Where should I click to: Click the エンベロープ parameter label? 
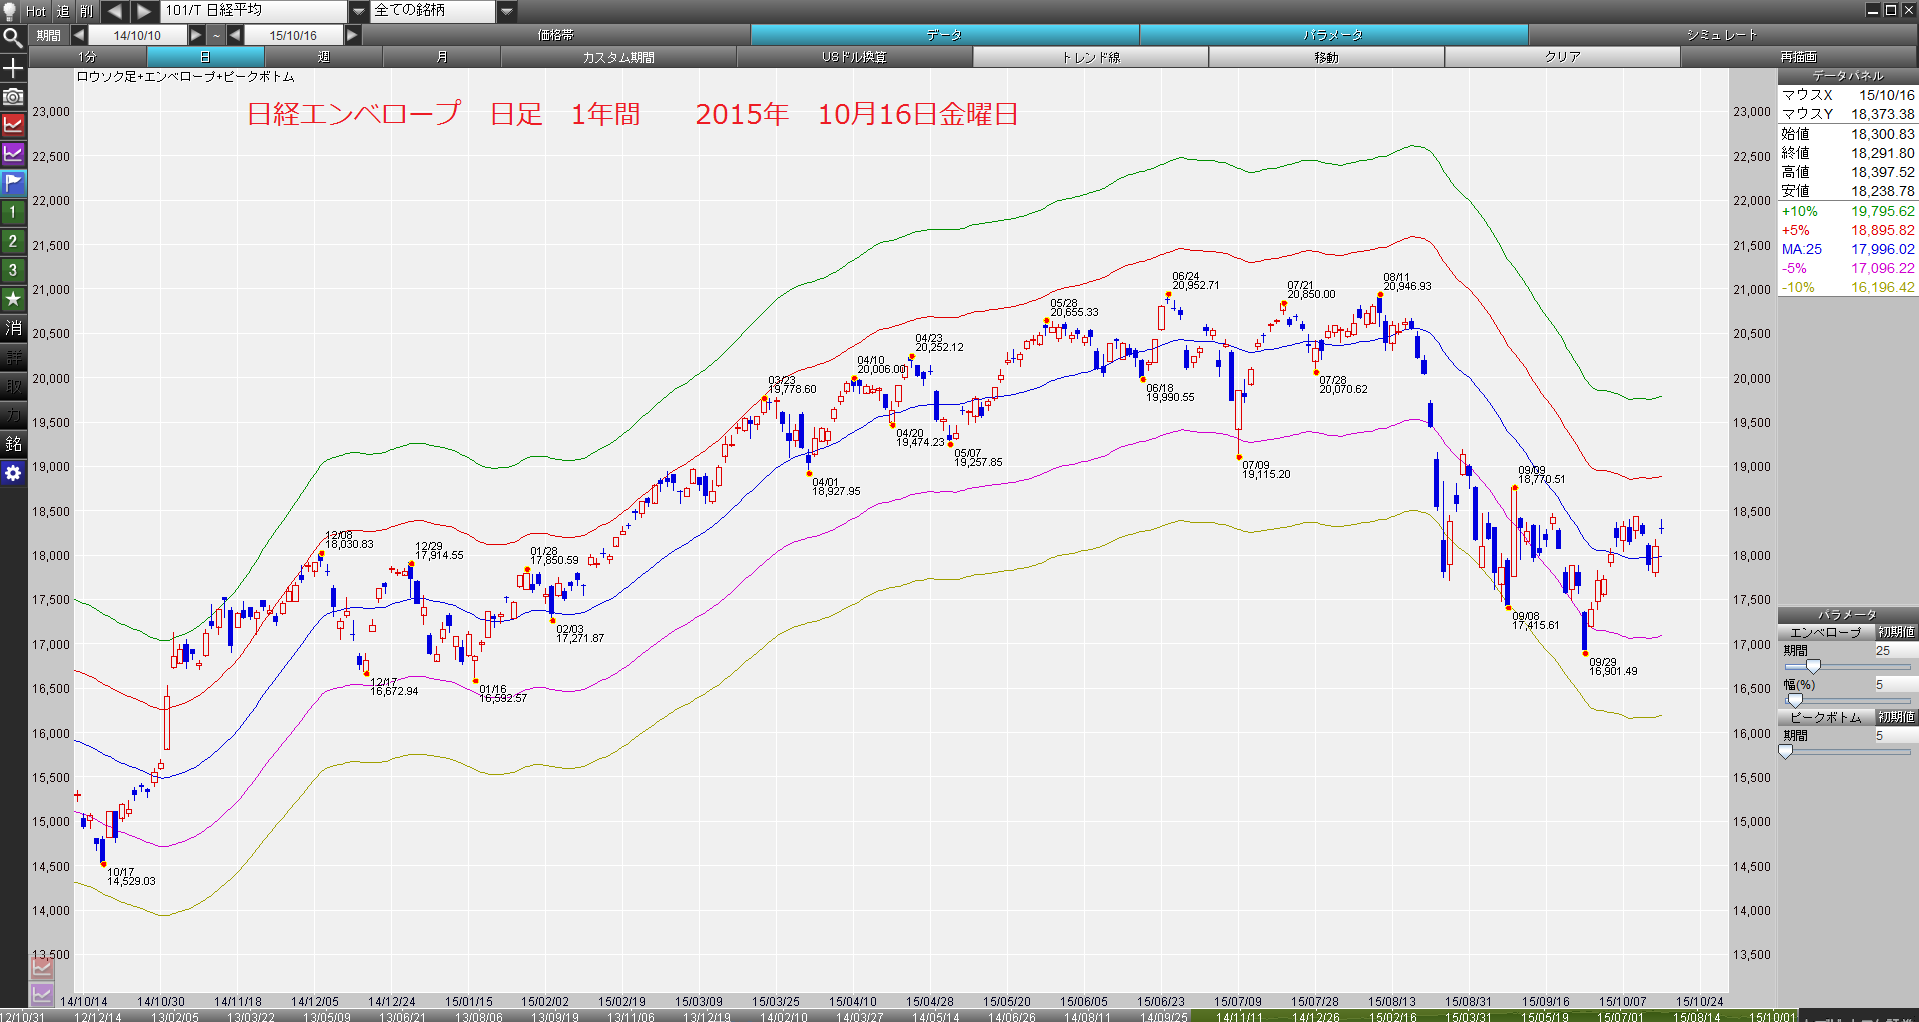(1825, 632)
